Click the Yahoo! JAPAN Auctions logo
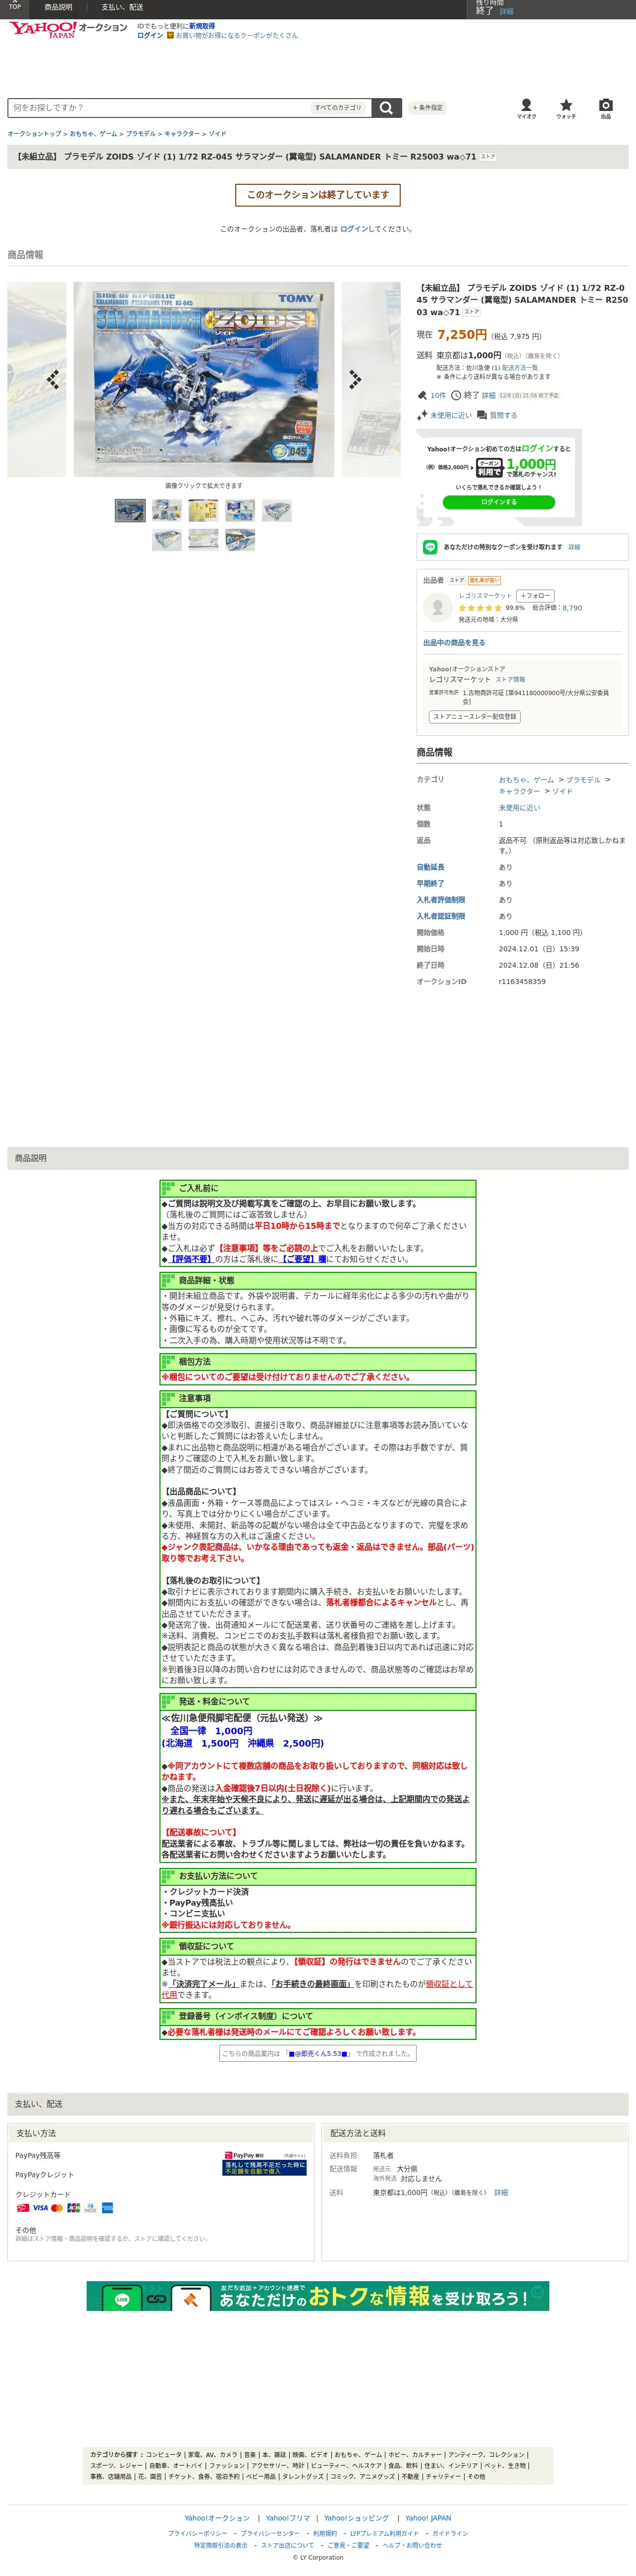The width and height of the screenshot is (636, 2576). click(x=68, y=29)
